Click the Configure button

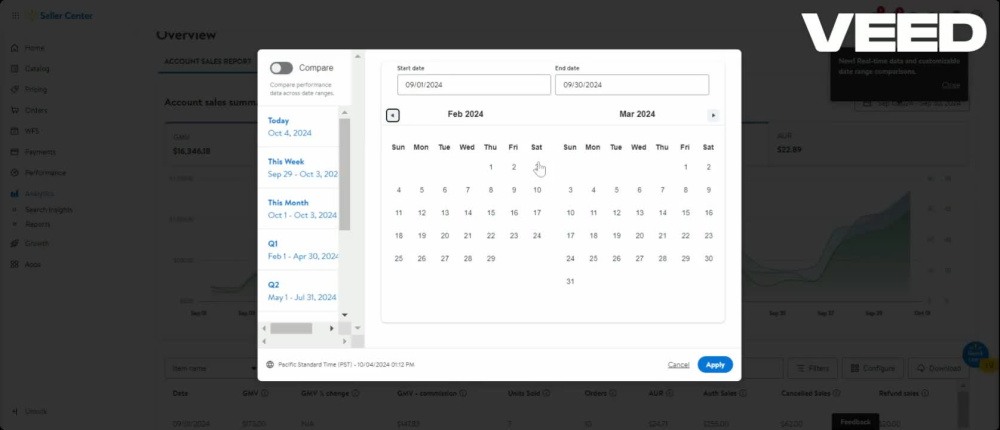872,368
